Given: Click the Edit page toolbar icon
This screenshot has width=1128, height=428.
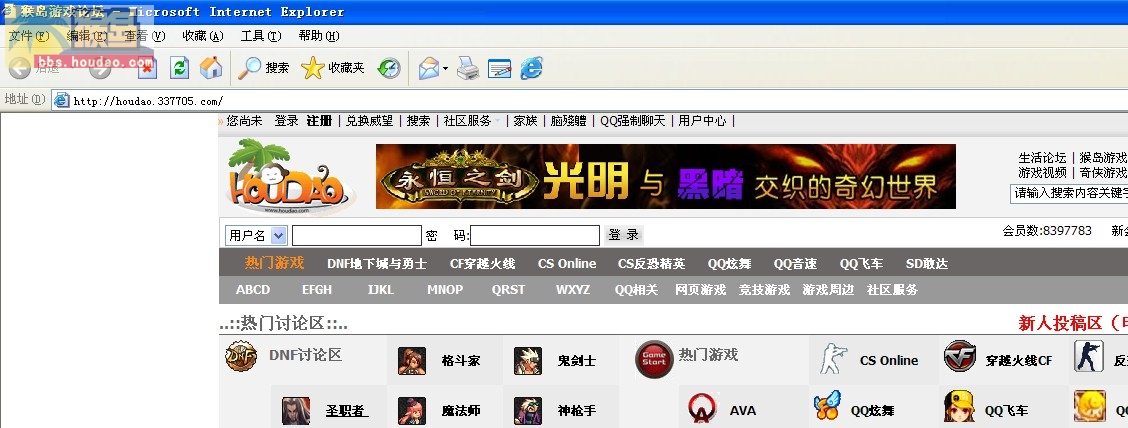Looking at the screenshot, I should click(x=499, y=68).
